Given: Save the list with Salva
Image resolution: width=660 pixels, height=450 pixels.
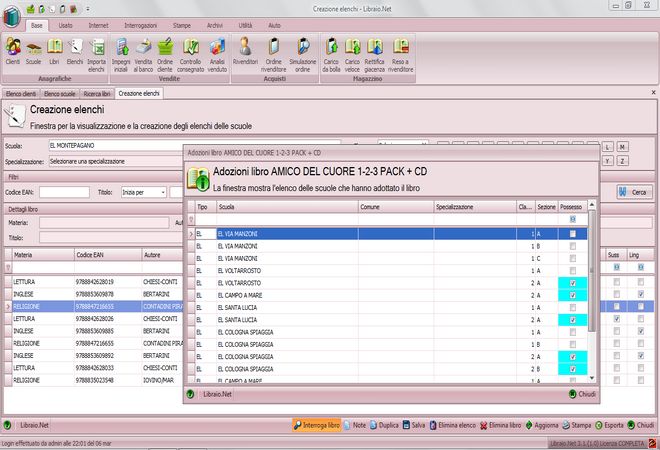Looking at the screenshot, I should [x=414, y=425].
